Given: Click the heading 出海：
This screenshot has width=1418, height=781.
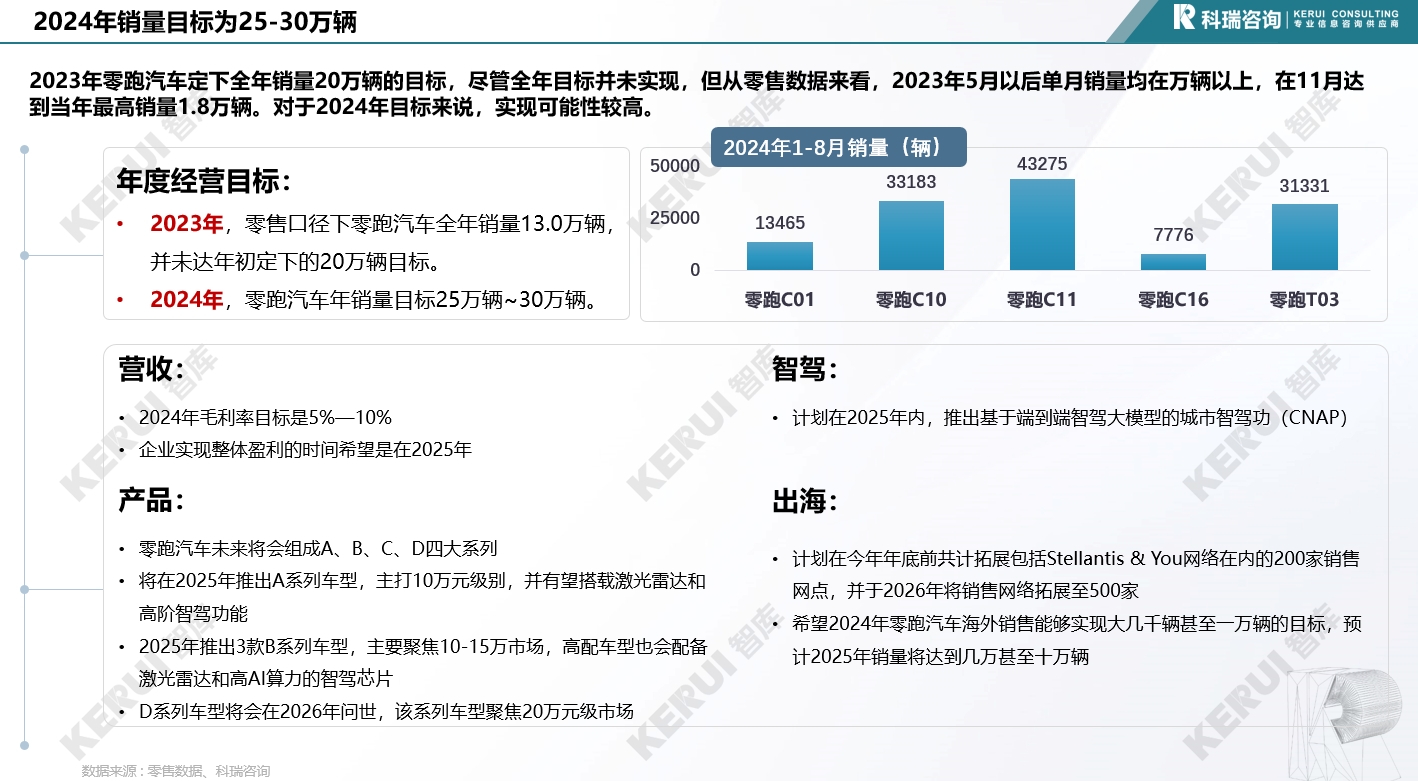Looking at the screenshot, I should (x=805, y=501).
